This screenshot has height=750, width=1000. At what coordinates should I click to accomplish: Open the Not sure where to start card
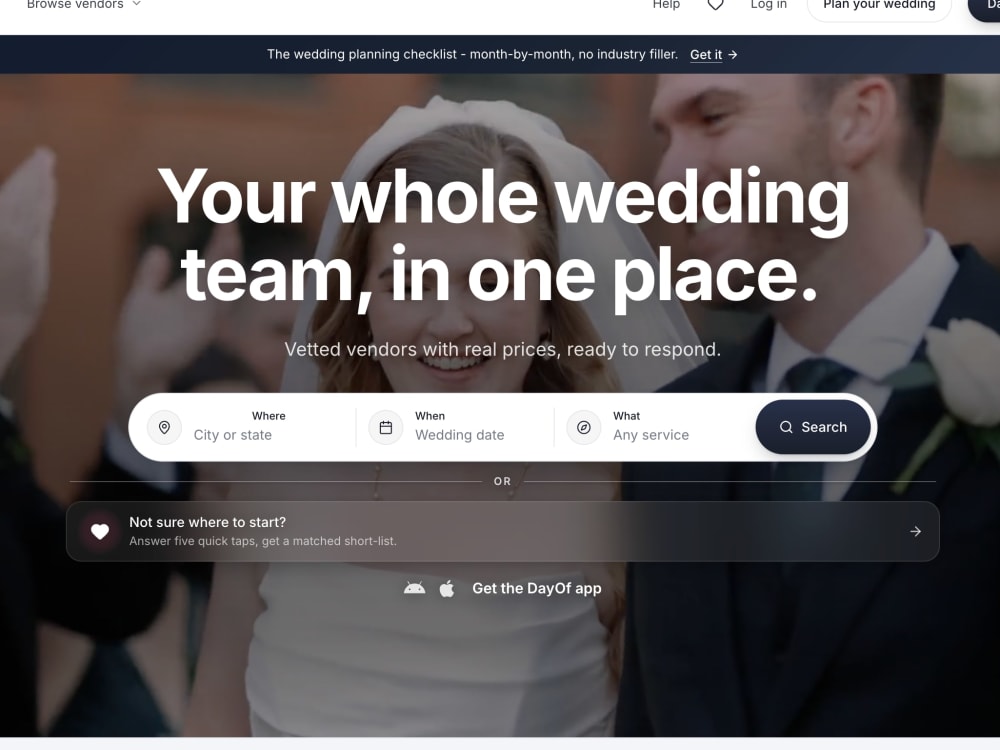point(503,531)
